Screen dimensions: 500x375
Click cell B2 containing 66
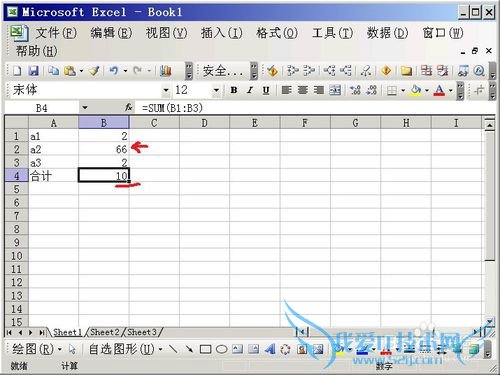click(x=104, y=149)
